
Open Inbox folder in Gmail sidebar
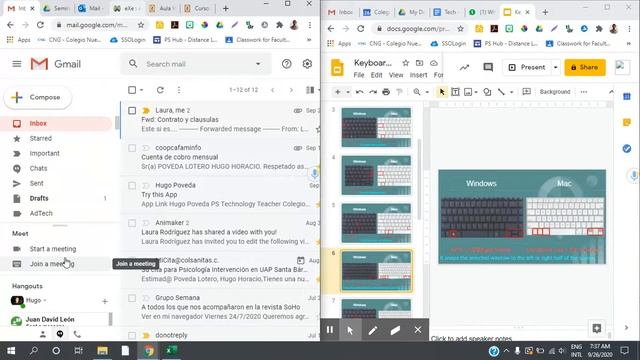(56, 123)
